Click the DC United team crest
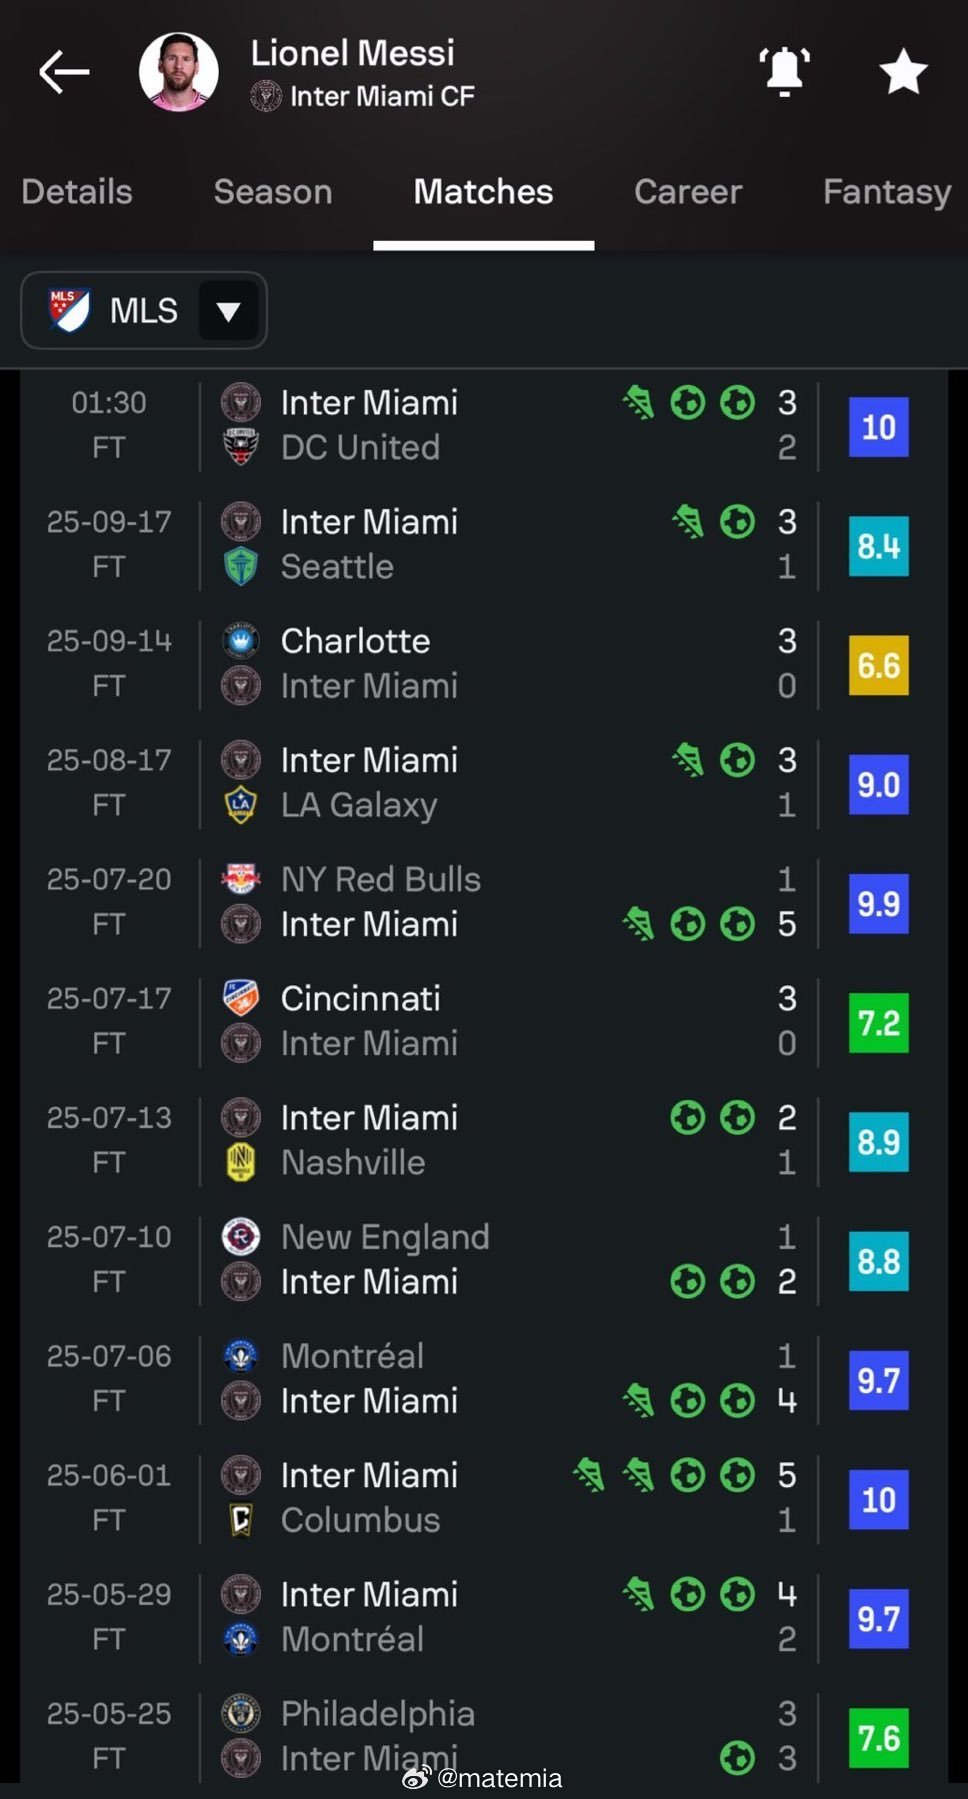This screenshot has width=968, height=1799. 241,447
